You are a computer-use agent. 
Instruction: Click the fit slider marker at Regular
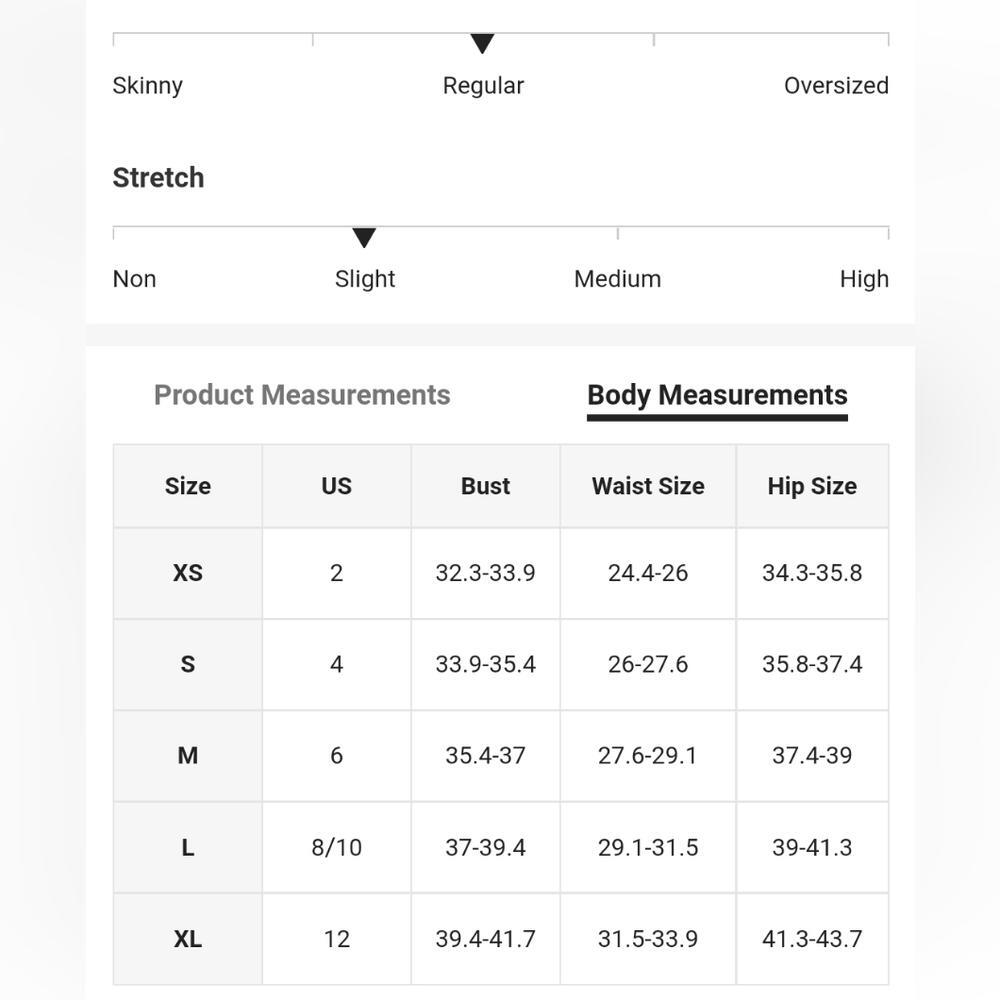[483, 44]
